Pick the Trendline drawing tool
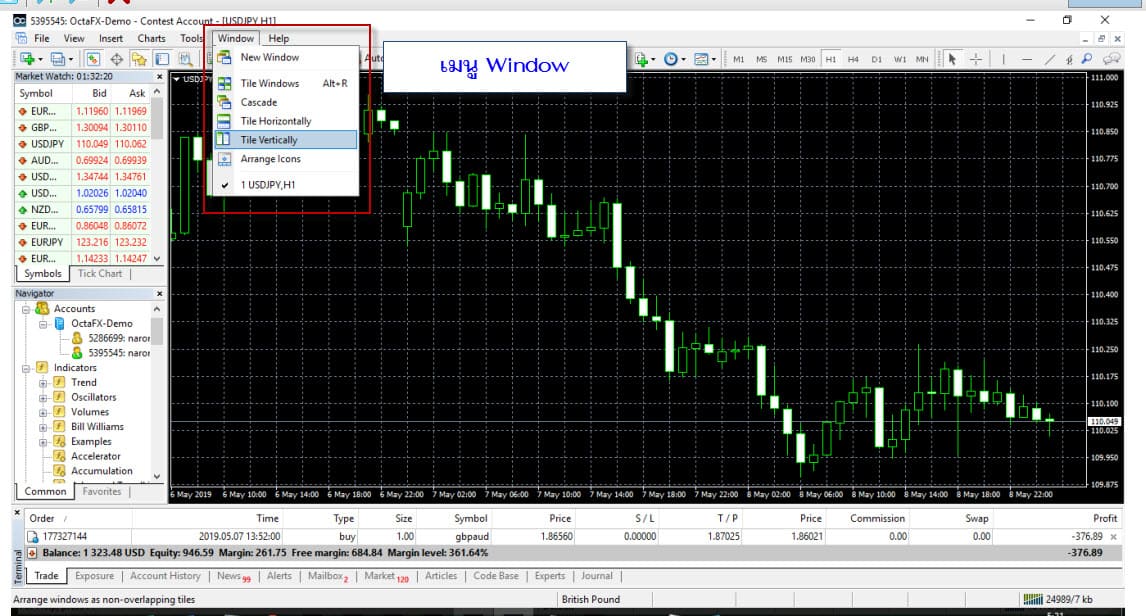Screen dimensions: 1146x616 coord(1049,59)
